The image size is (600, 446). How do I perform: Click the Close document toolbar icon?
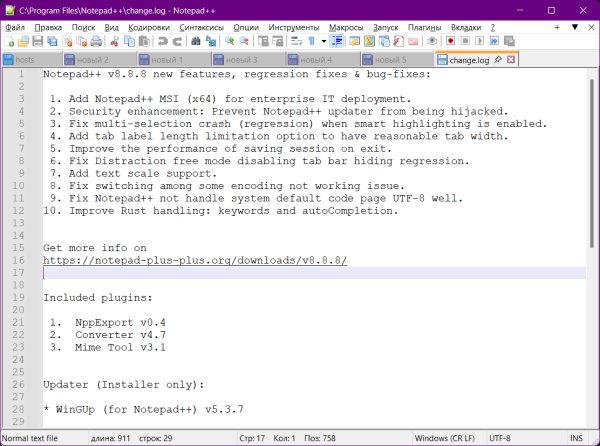[67, 41]
